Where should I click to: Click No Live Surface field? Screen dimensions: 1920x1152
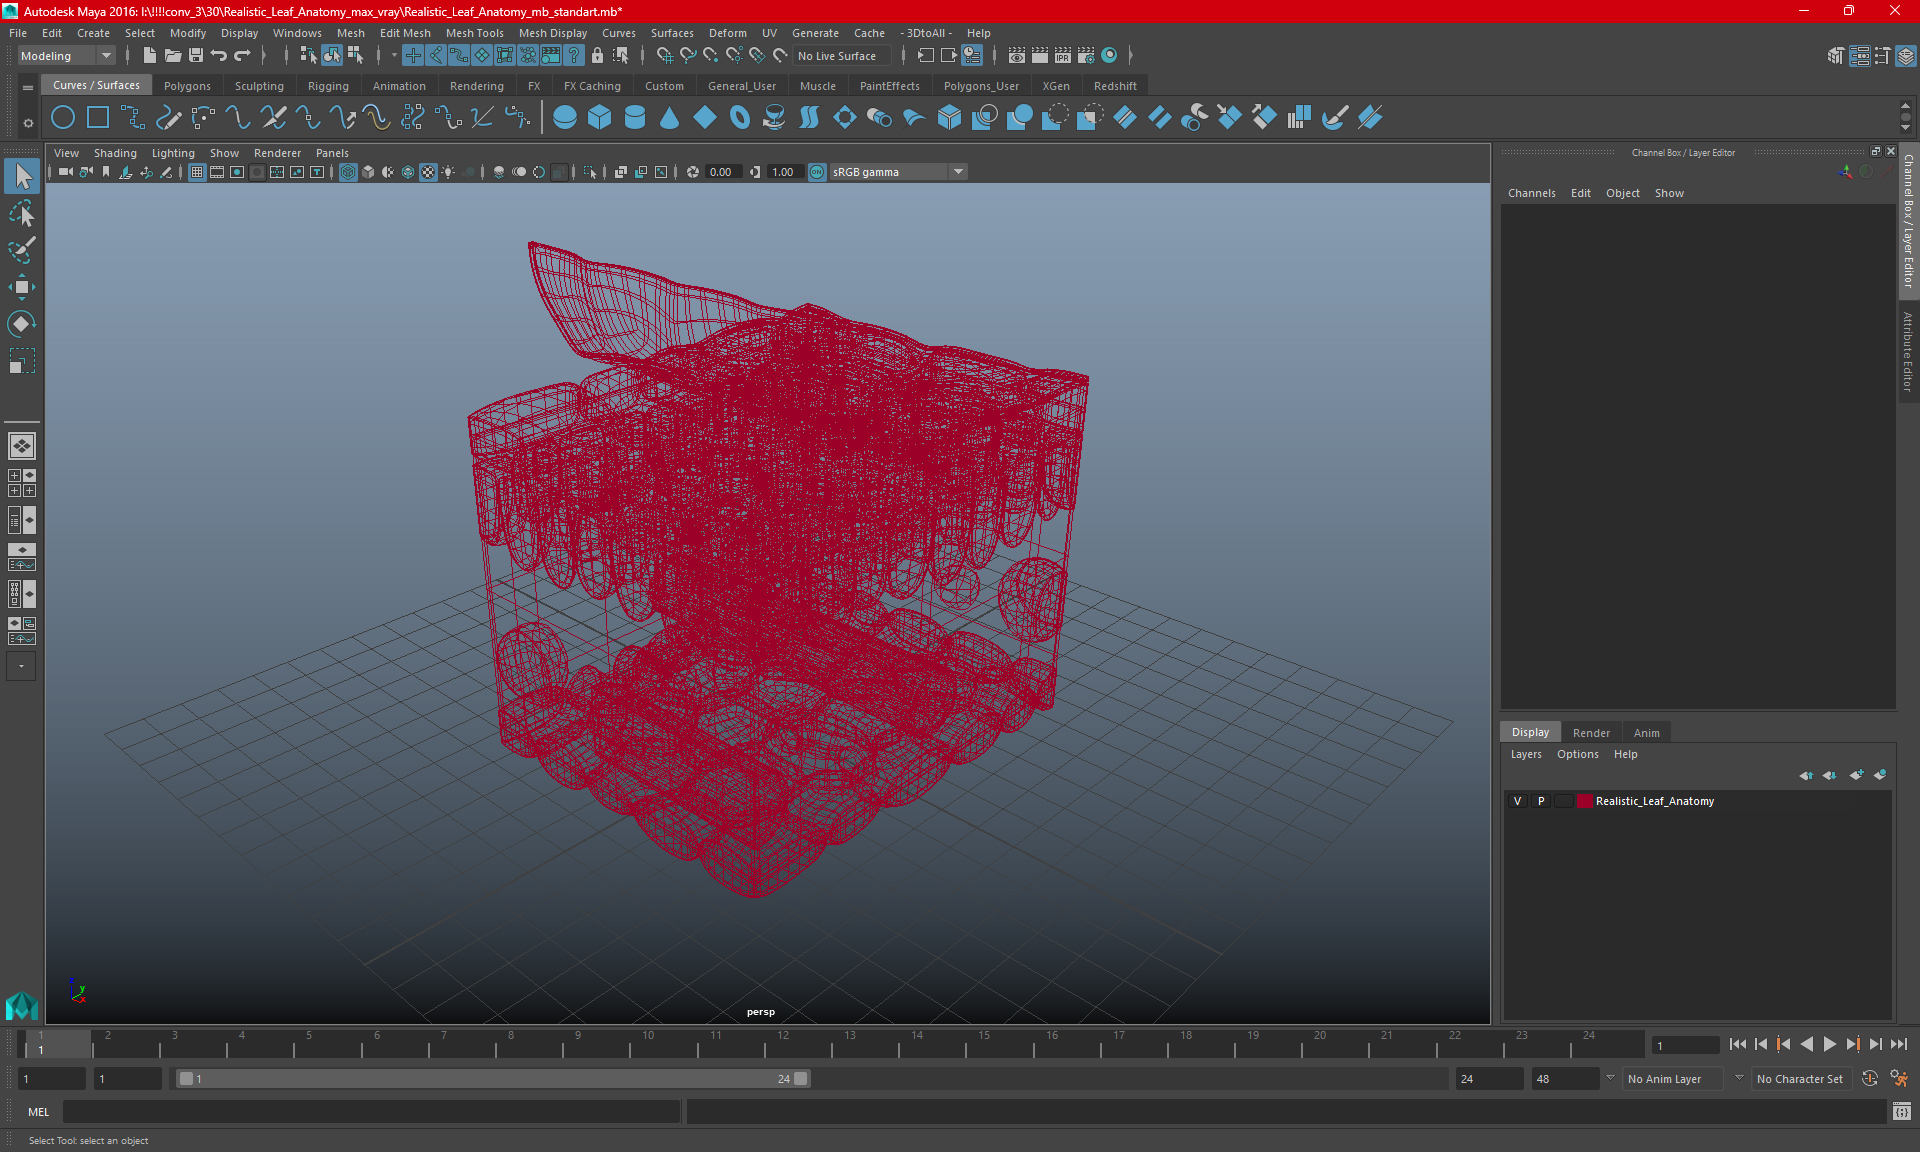(x=840, y=56)
